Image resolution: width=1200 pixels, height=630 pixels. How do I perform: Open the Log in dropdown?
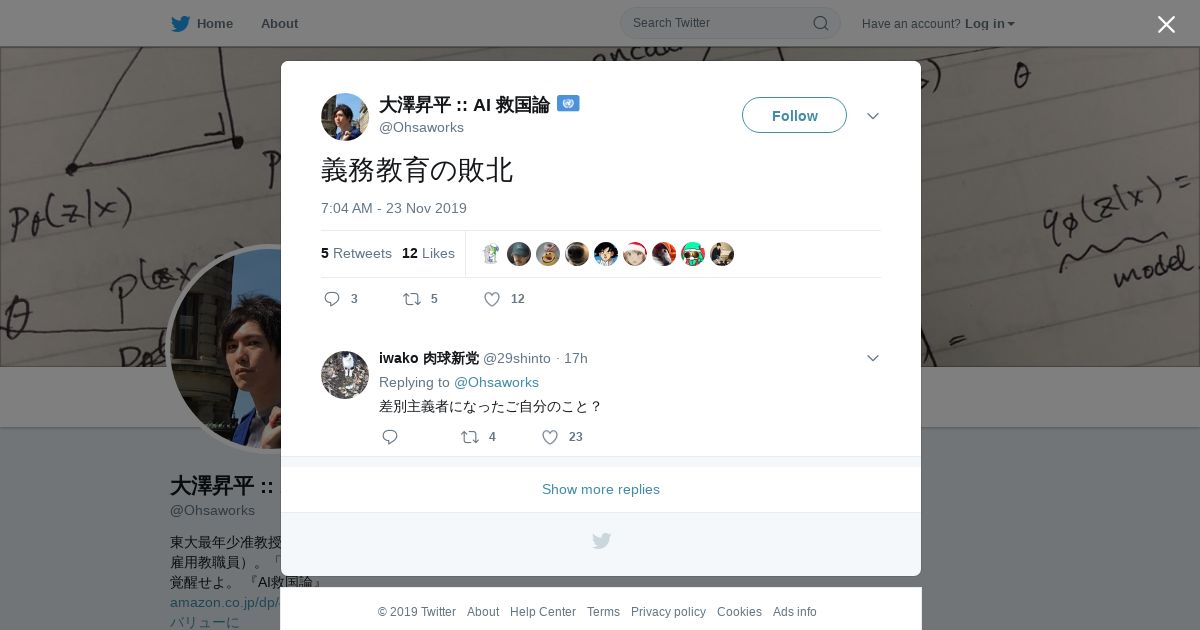click(x=989, y=23)
